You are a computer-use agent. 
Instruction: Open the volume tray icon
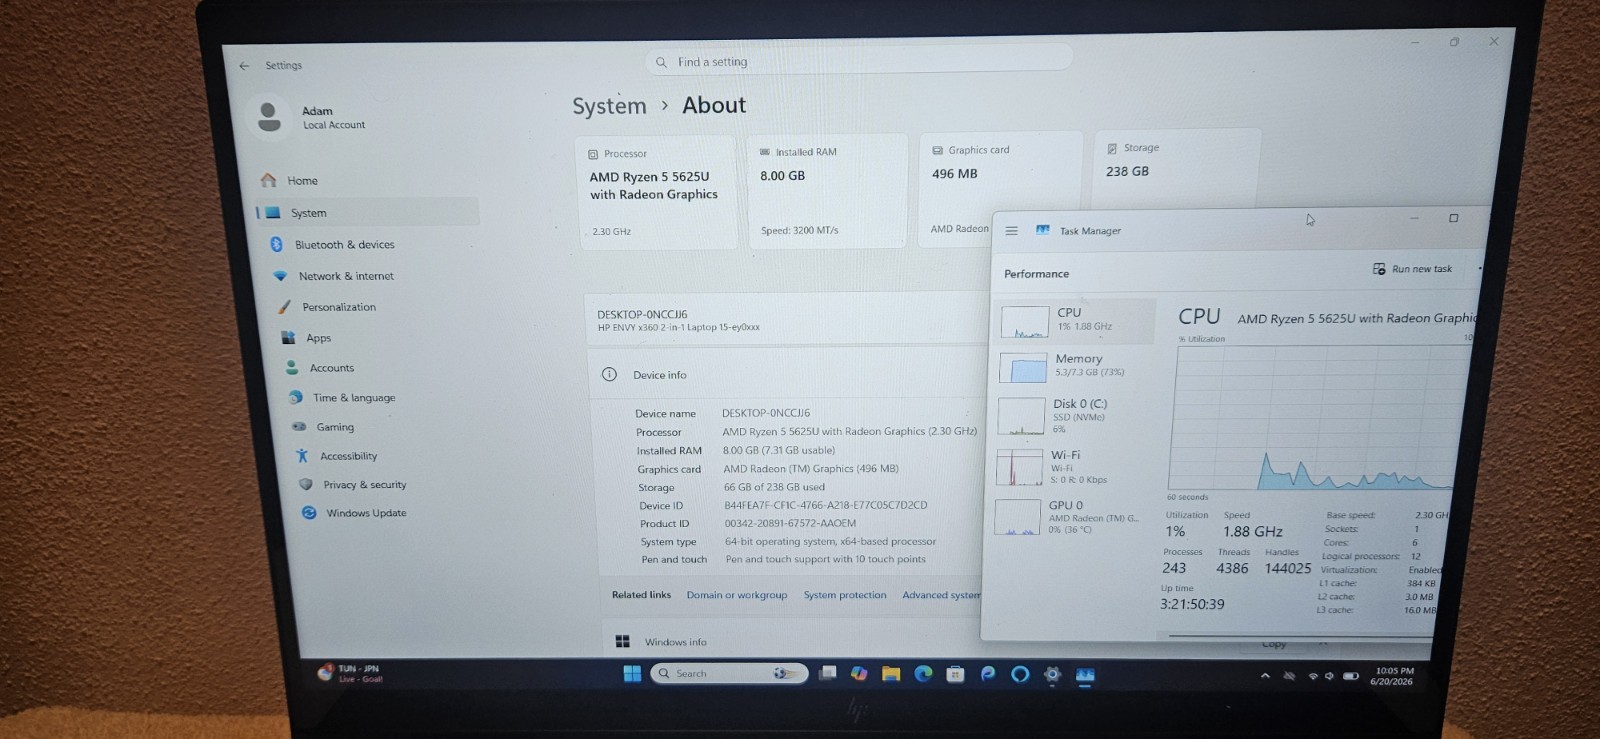pos(1329,677)
